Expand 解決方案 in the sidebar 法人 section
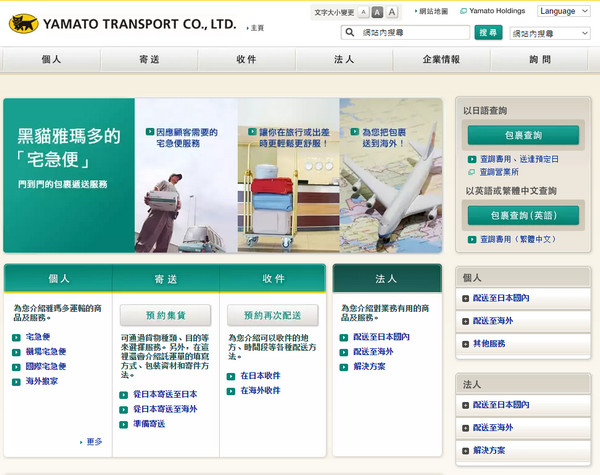600x475 pixels. [x=523, y=451]
